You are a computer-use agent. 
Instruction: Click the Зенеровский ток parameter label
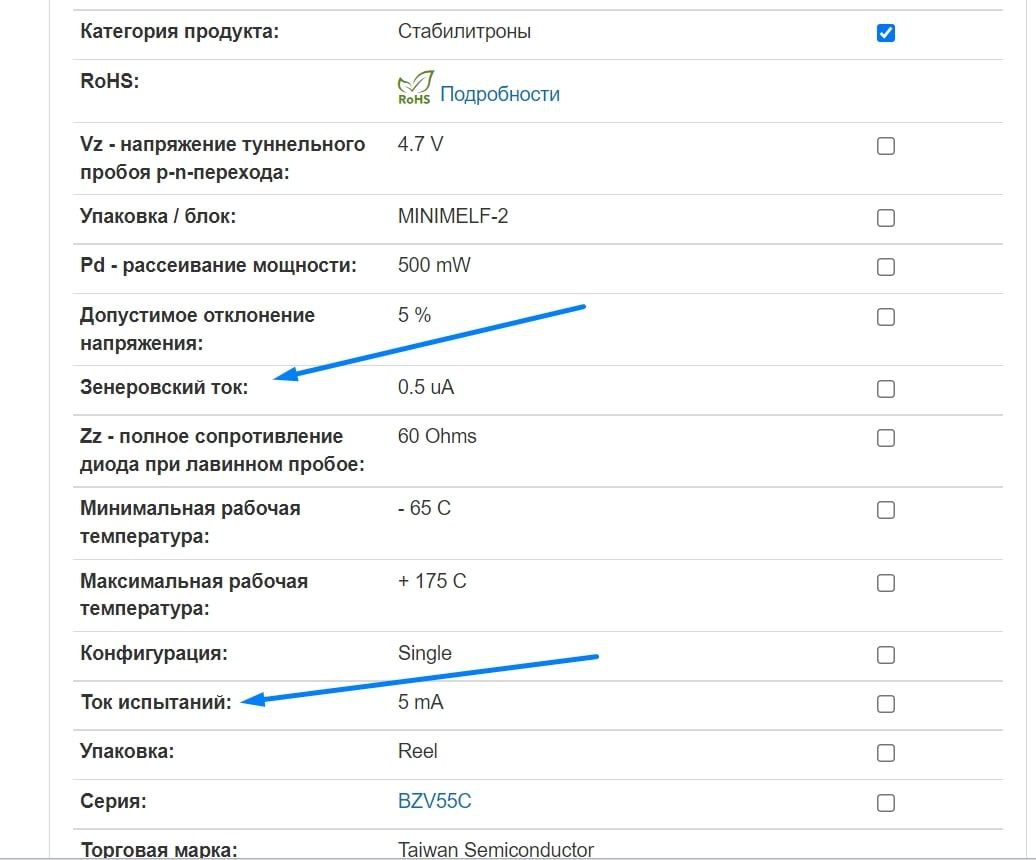[164, 387]
